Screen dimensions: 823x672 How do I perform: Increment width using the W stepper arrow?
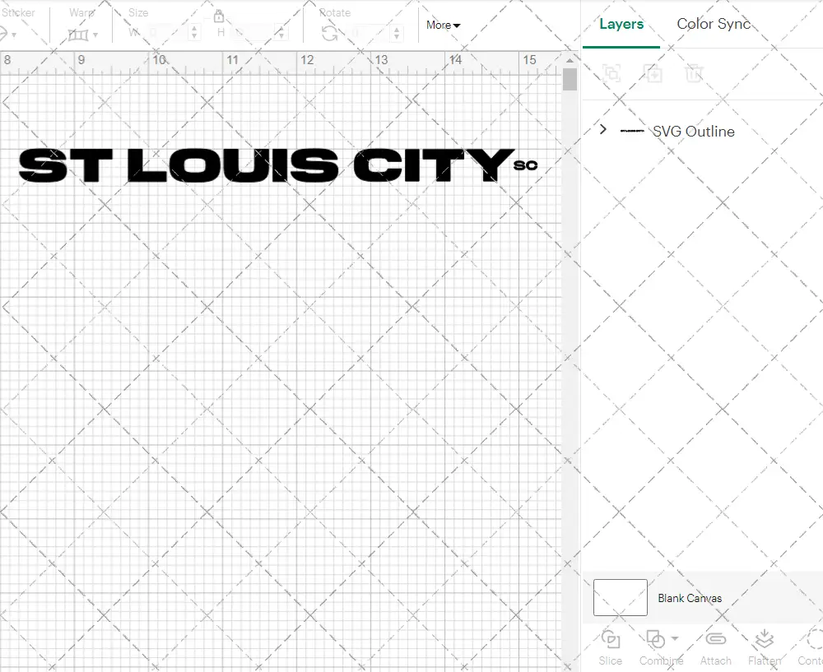pyautogui.click(x=196, y=27)
